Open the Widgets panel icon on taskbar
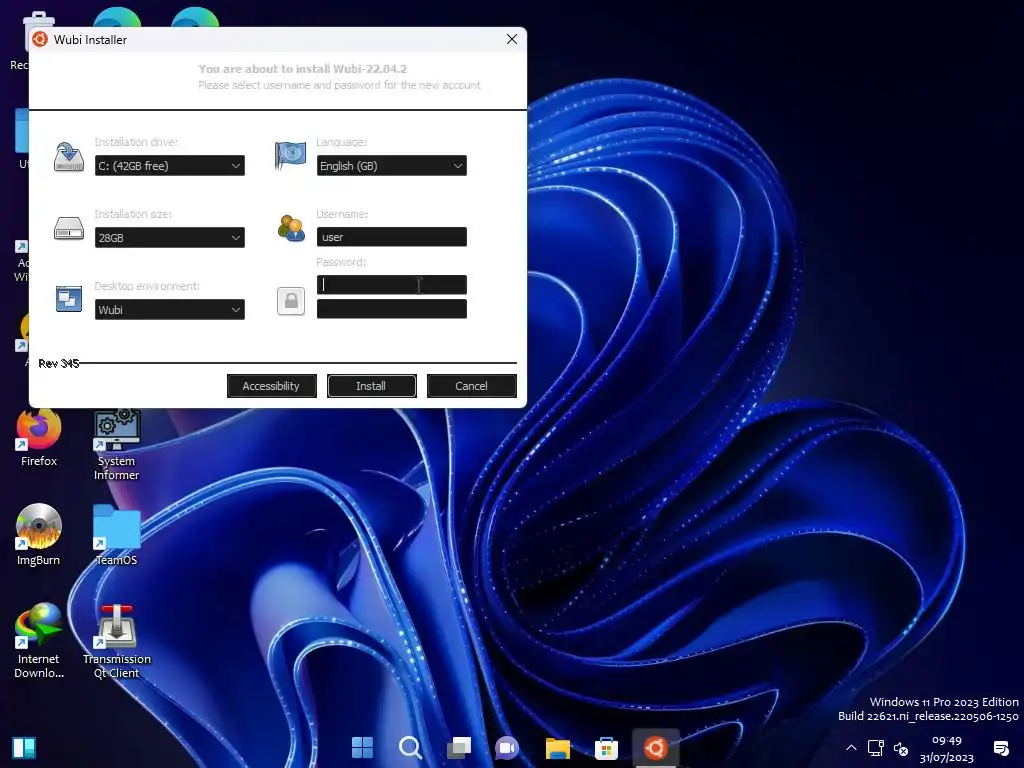This screenshot has width=1024, height=768. 24,747
